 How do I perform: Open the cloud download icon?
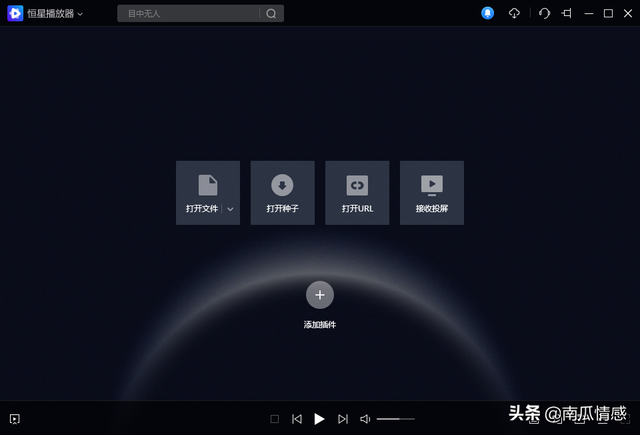pyautogui.click(x=514, y=13)
